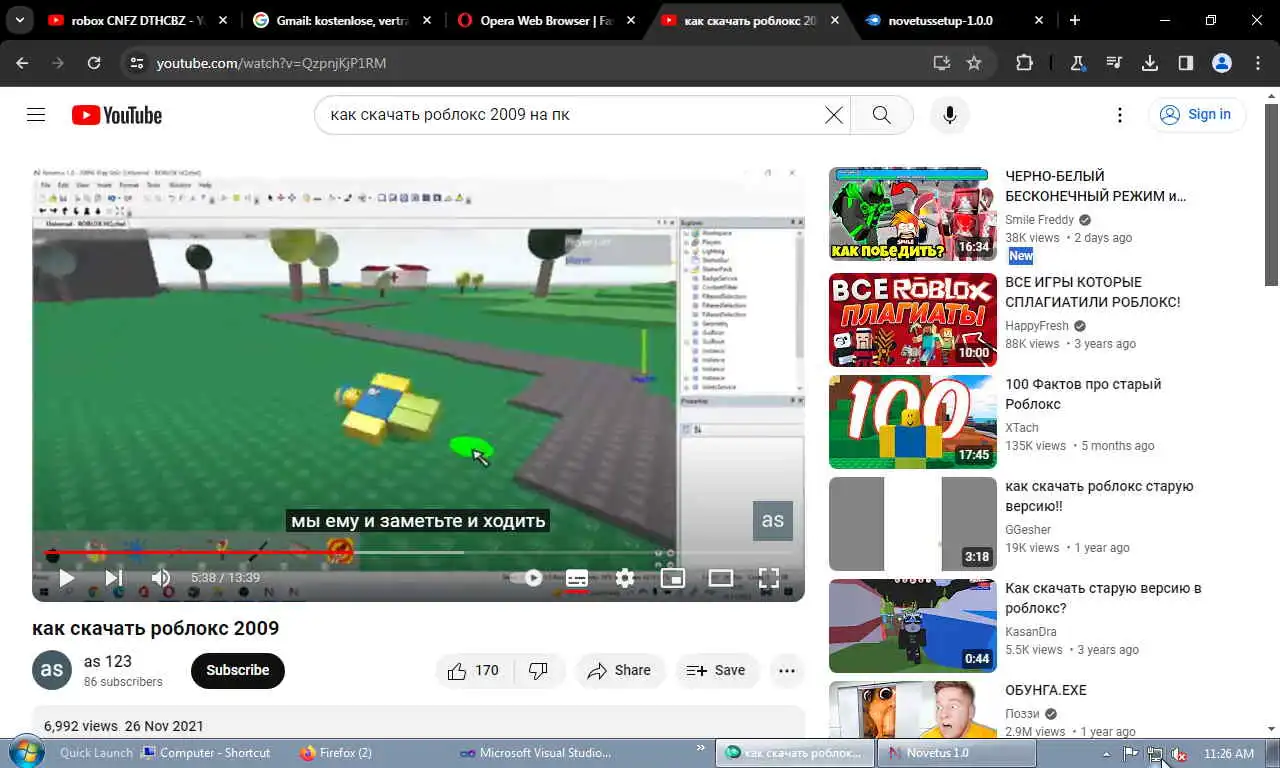Click the as channel watermark in video
The height and width of the screenshot is (768, 1280).
pyautogui.click(x=773, y=521)
